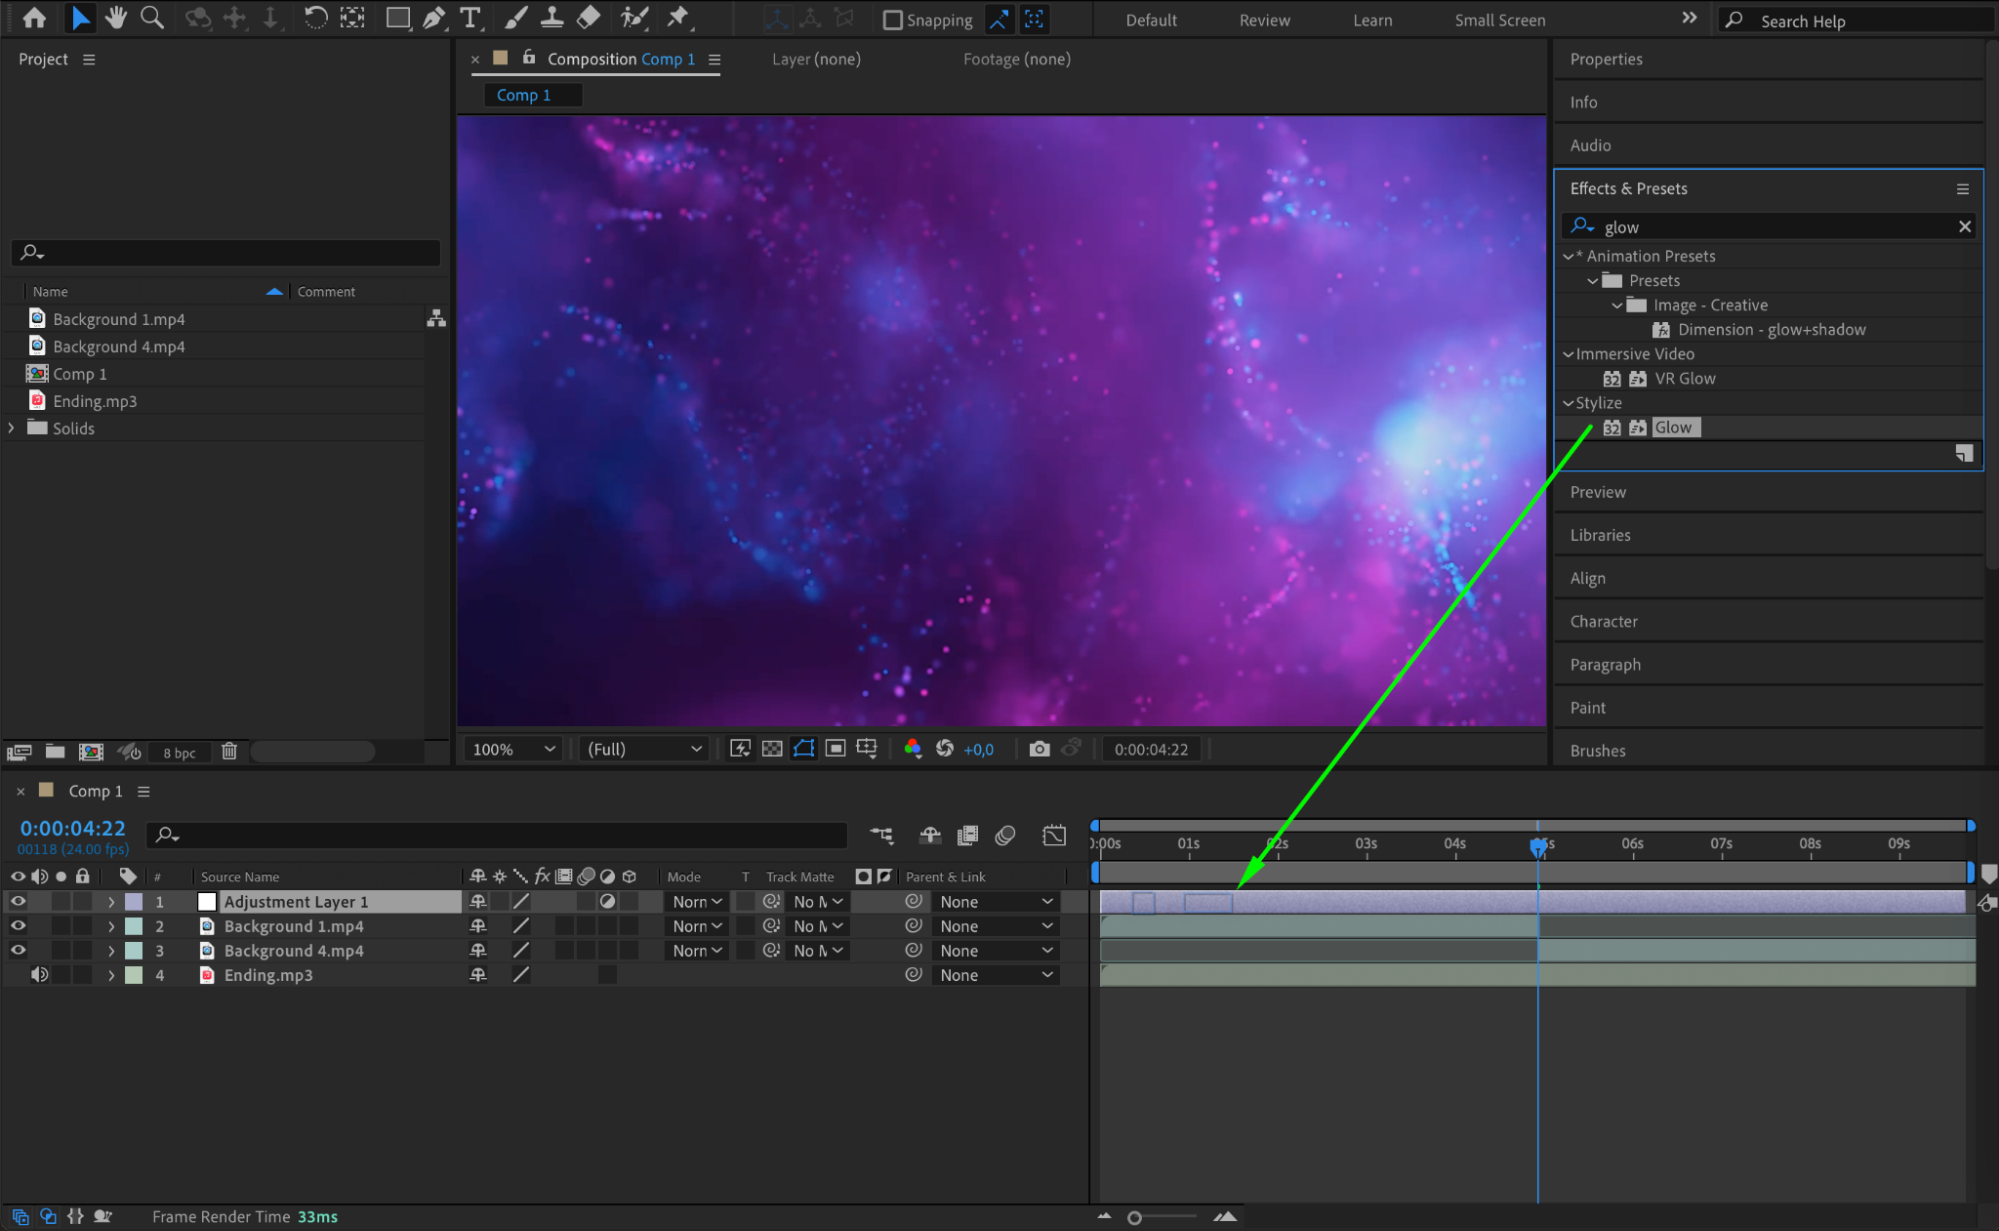
Task: Expand the Solids folder
Action: [12, 428]
